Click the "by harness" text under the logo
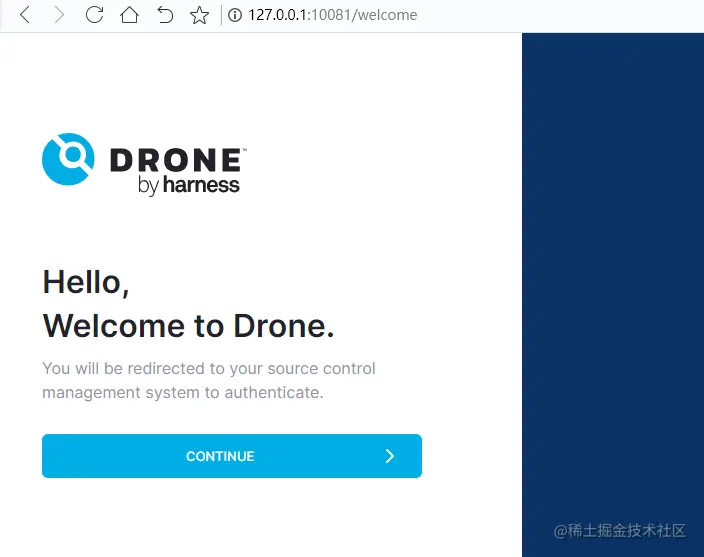The height and width of the screenshot is (557, 704). pyautogui.click(x=189, y=185)
